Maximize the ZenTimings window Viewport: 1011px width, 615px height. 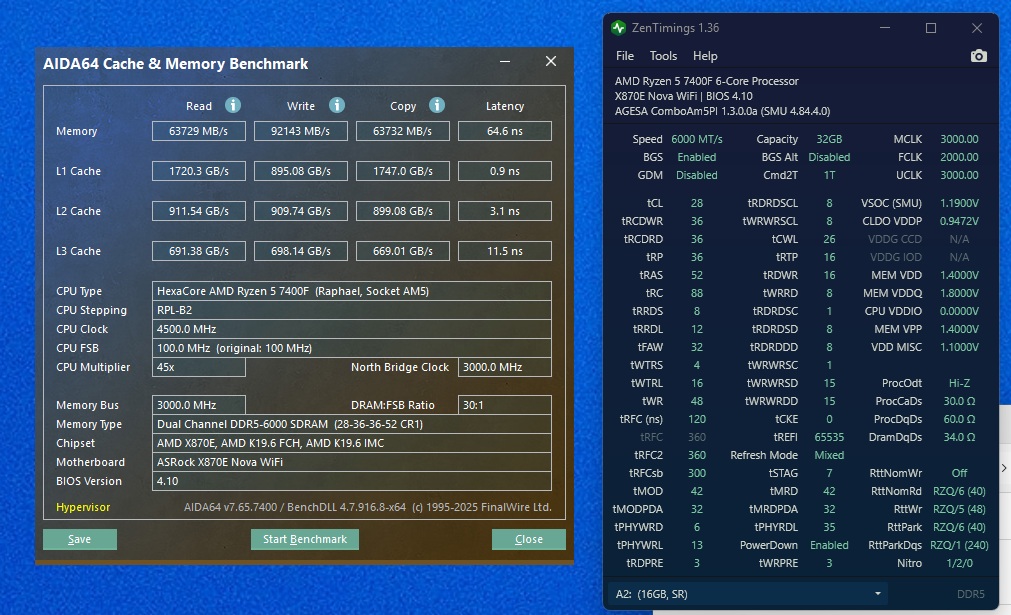[930, 28]
